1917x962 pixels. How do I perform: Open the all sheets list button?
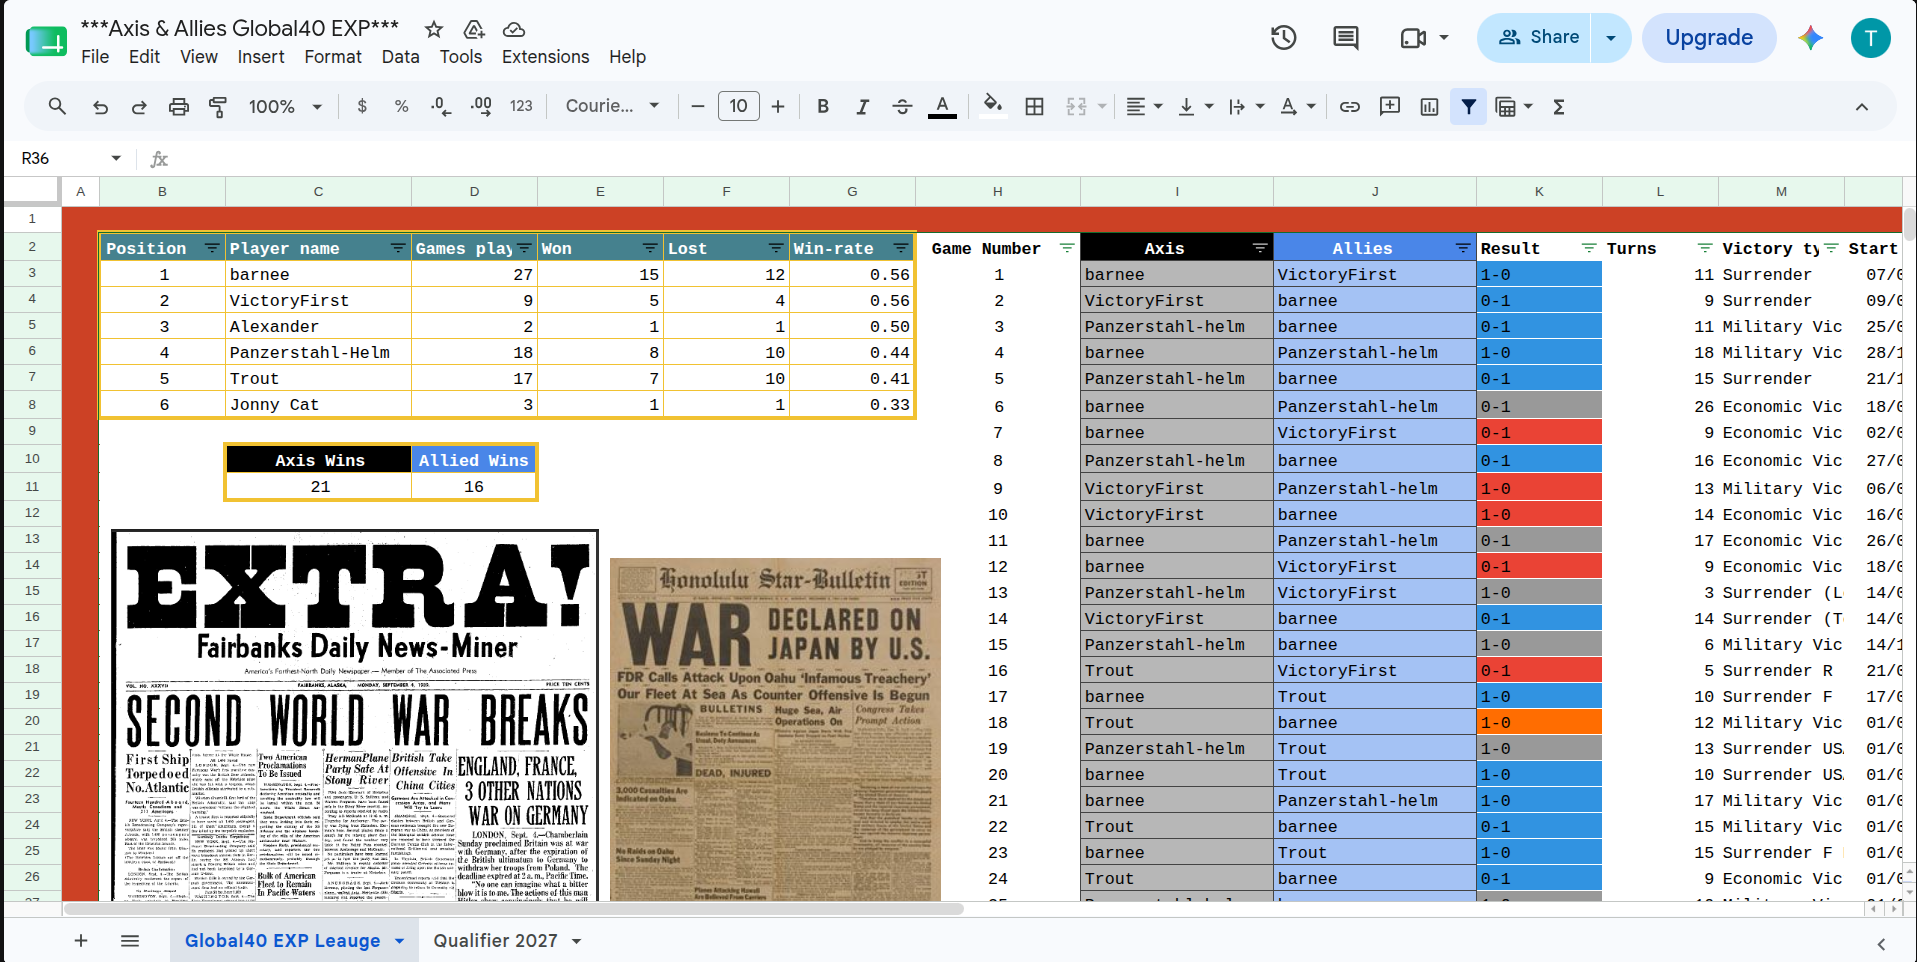(x=130, y=941)
